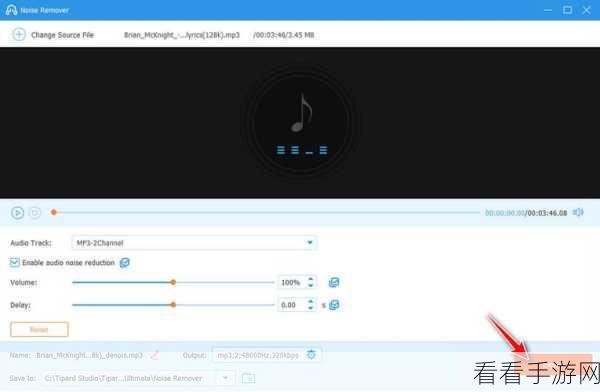Close the Noise Remover window
600x392 pixels.
[586, 10]
